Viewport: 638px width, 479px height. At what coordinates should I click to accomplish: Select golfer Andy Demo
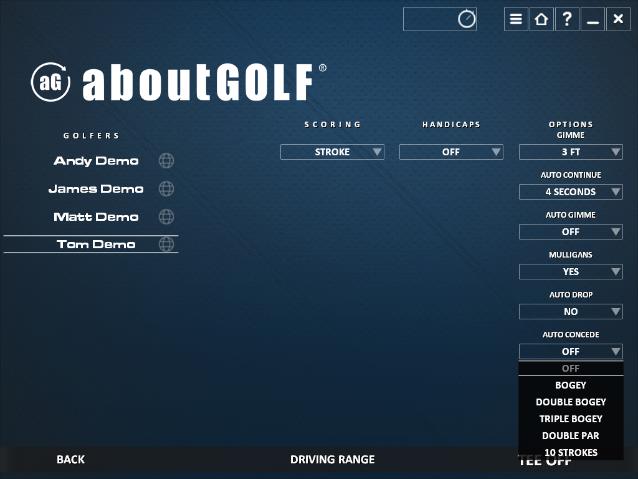point(96,161)
